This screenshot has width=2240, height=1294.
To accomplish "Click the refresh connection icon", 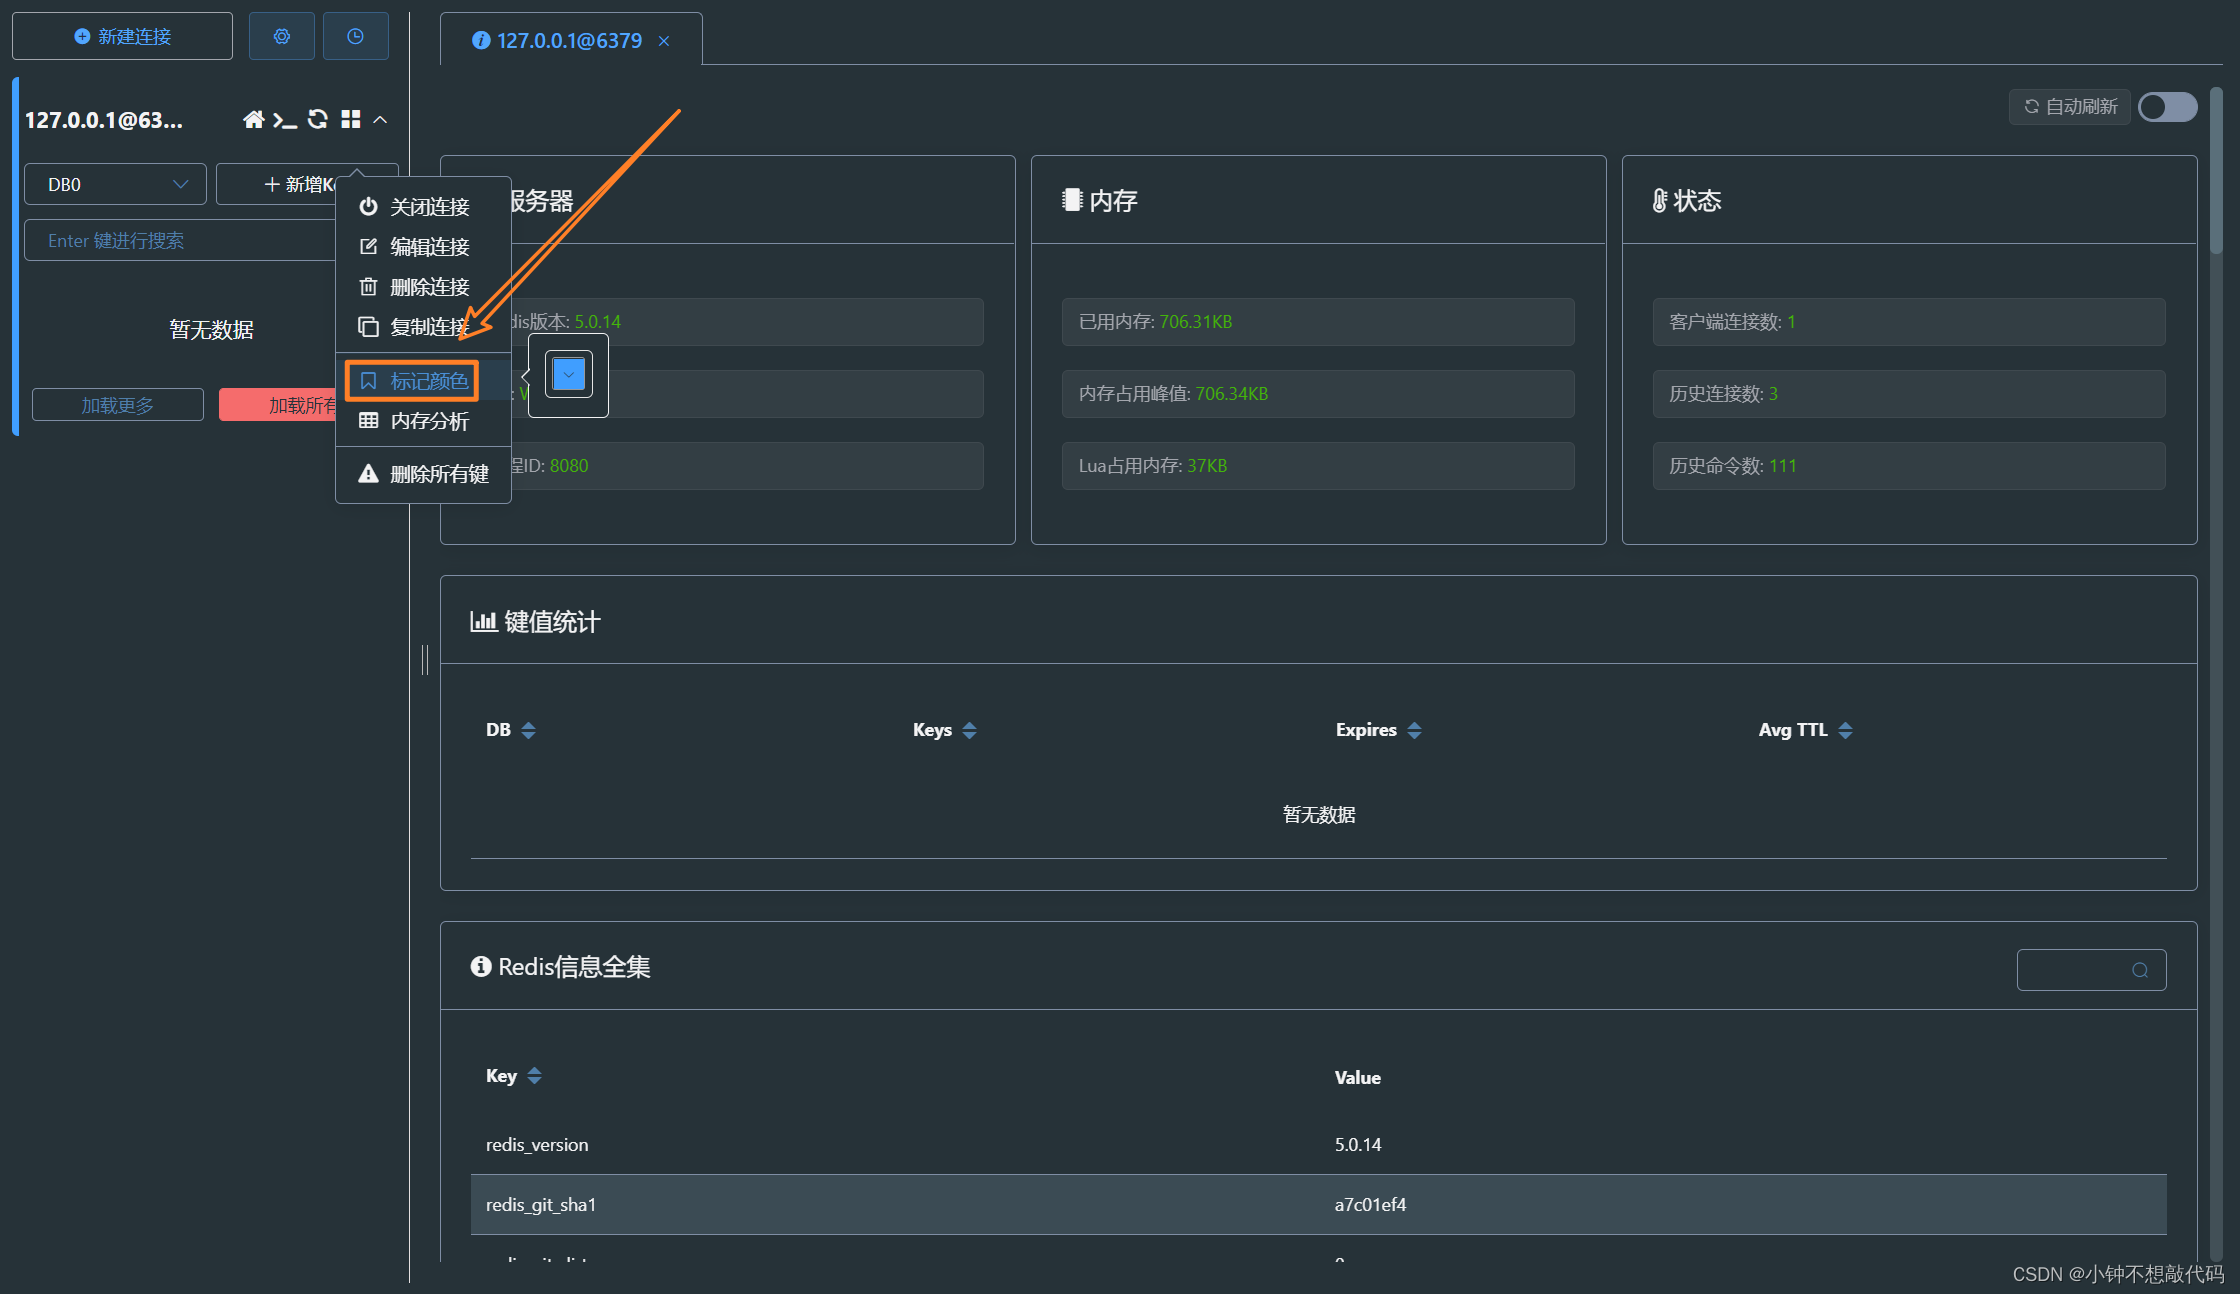I will click(x=318, y=120).
